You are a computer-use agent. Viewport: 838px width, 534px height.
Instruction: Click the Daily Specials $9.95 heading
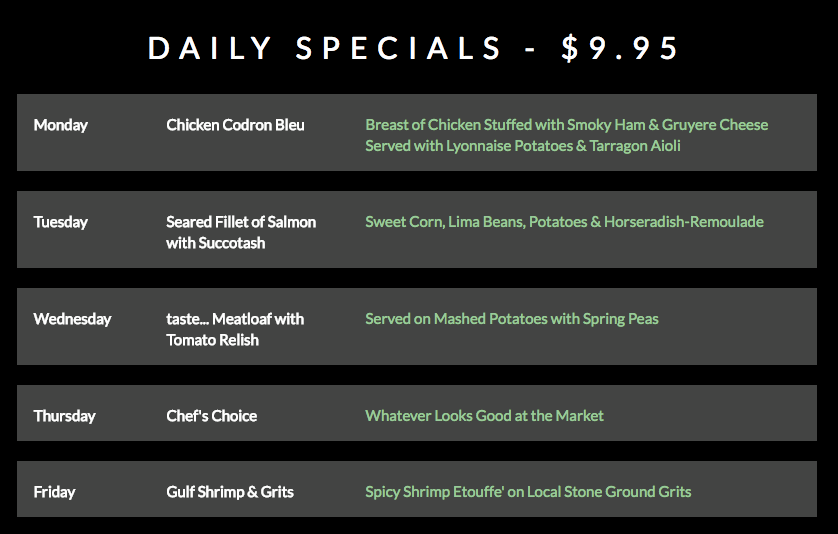pyautogui.click(x=413, y=48)
